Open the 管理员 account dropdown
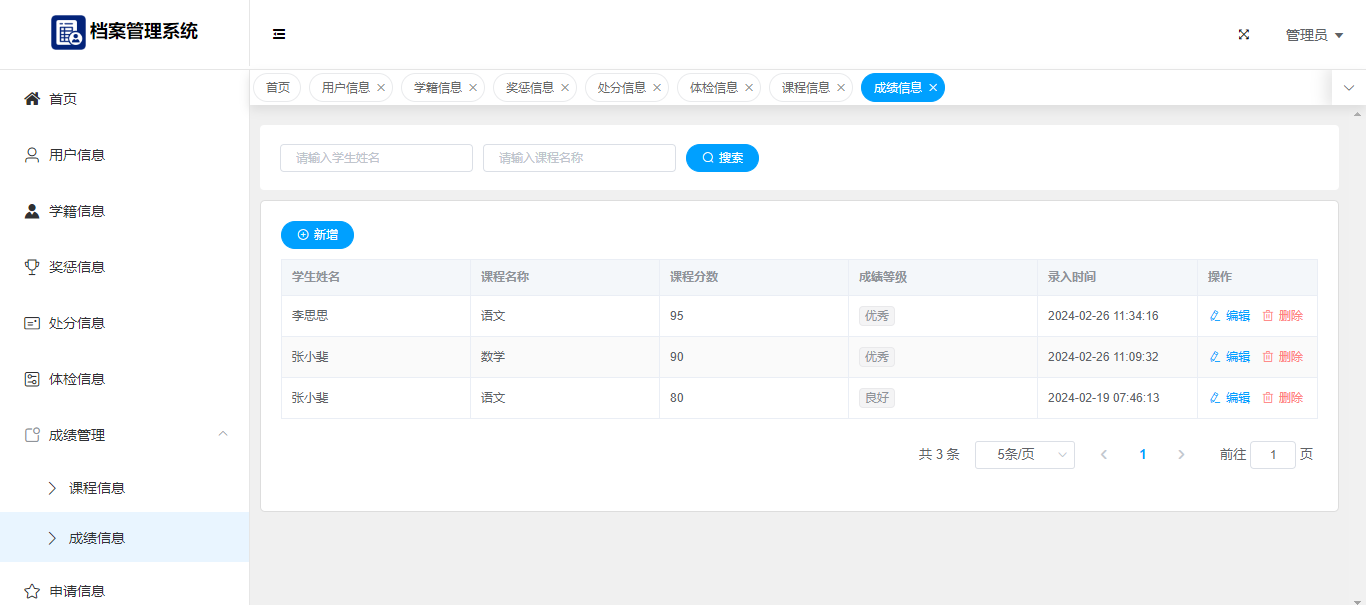 (1314, 35)
